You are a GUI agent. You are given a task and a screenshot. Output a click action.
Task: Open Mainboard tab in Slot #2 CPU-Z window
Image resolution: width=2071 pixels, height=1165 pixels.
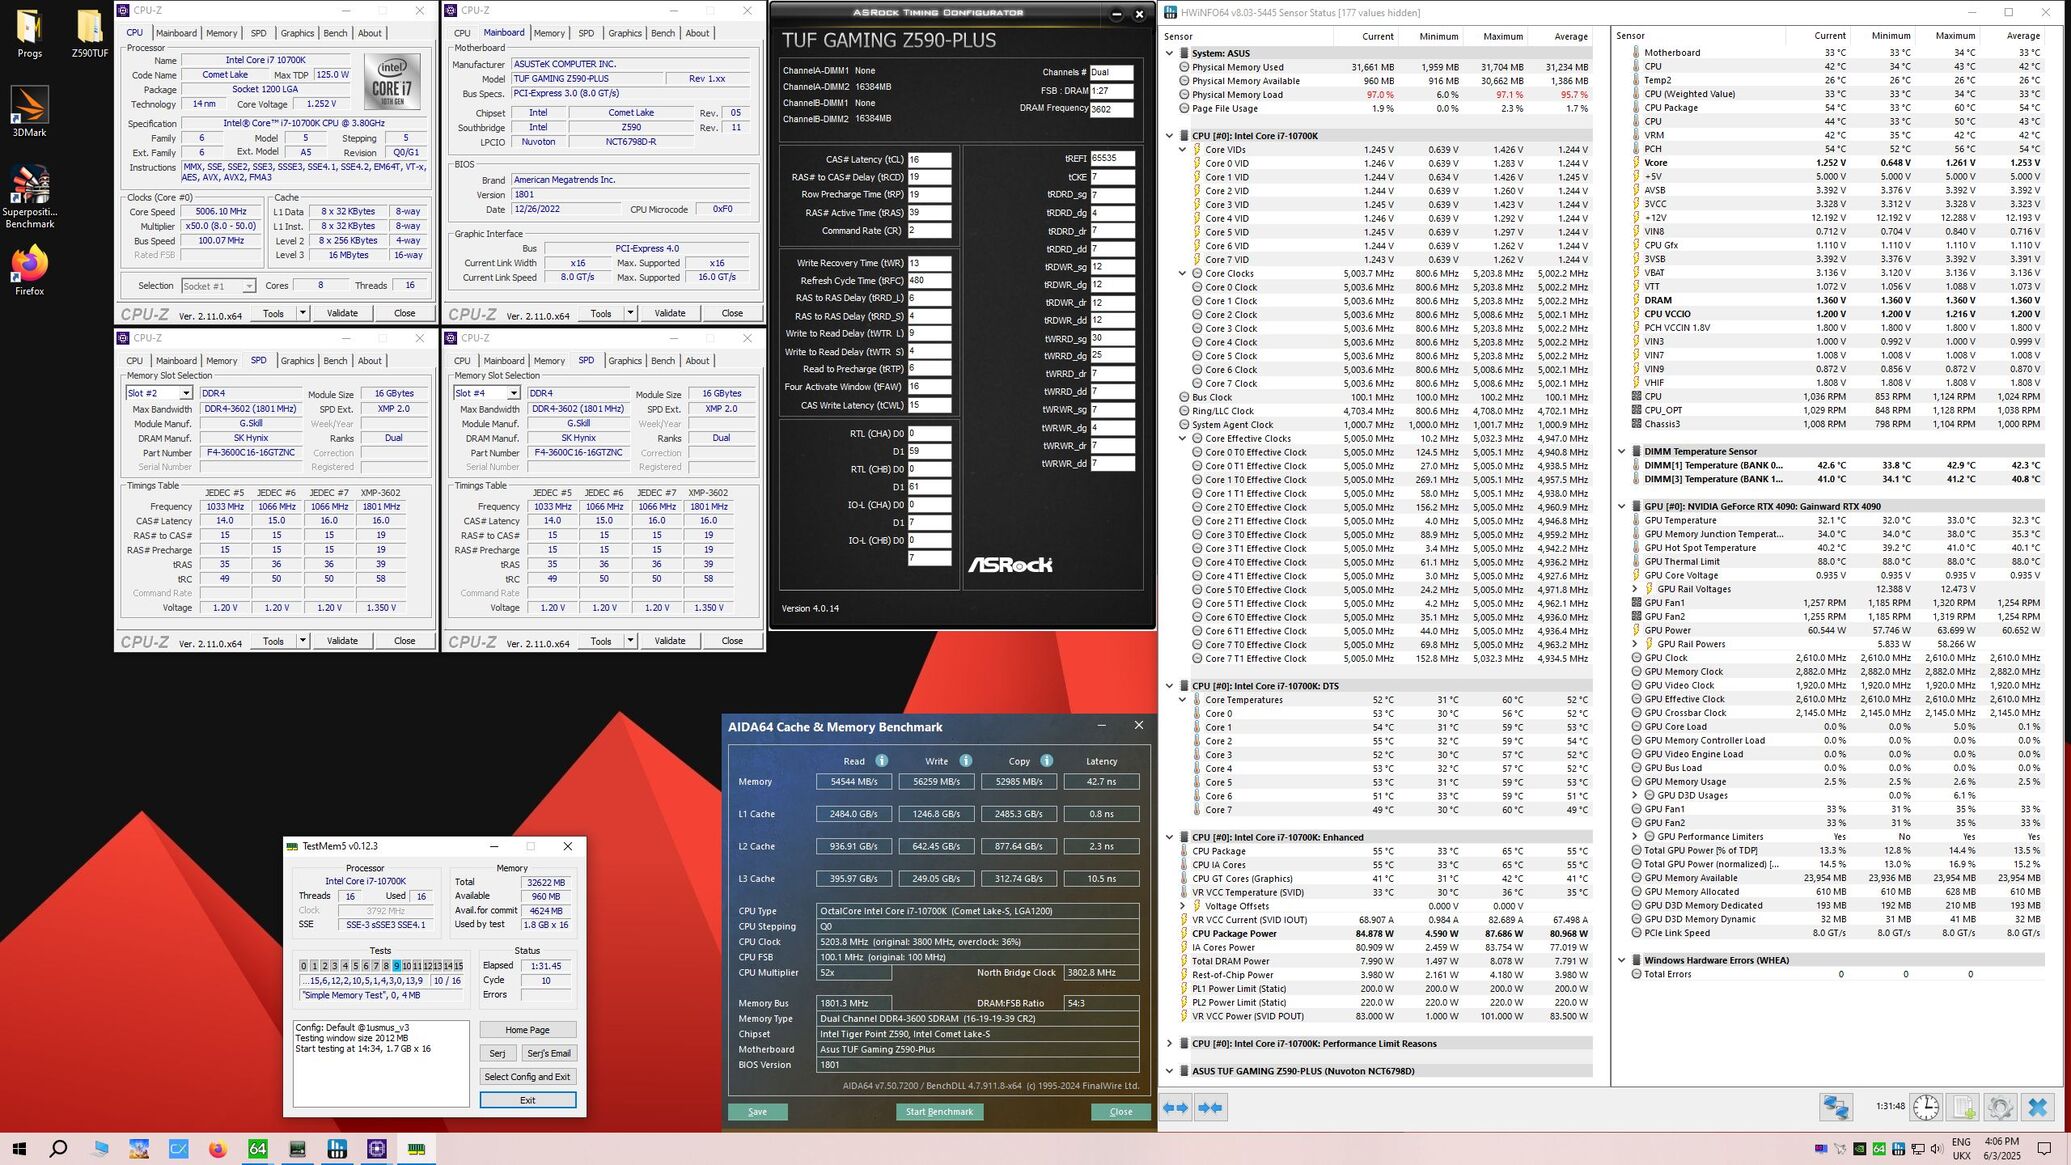tap(176, 361)
